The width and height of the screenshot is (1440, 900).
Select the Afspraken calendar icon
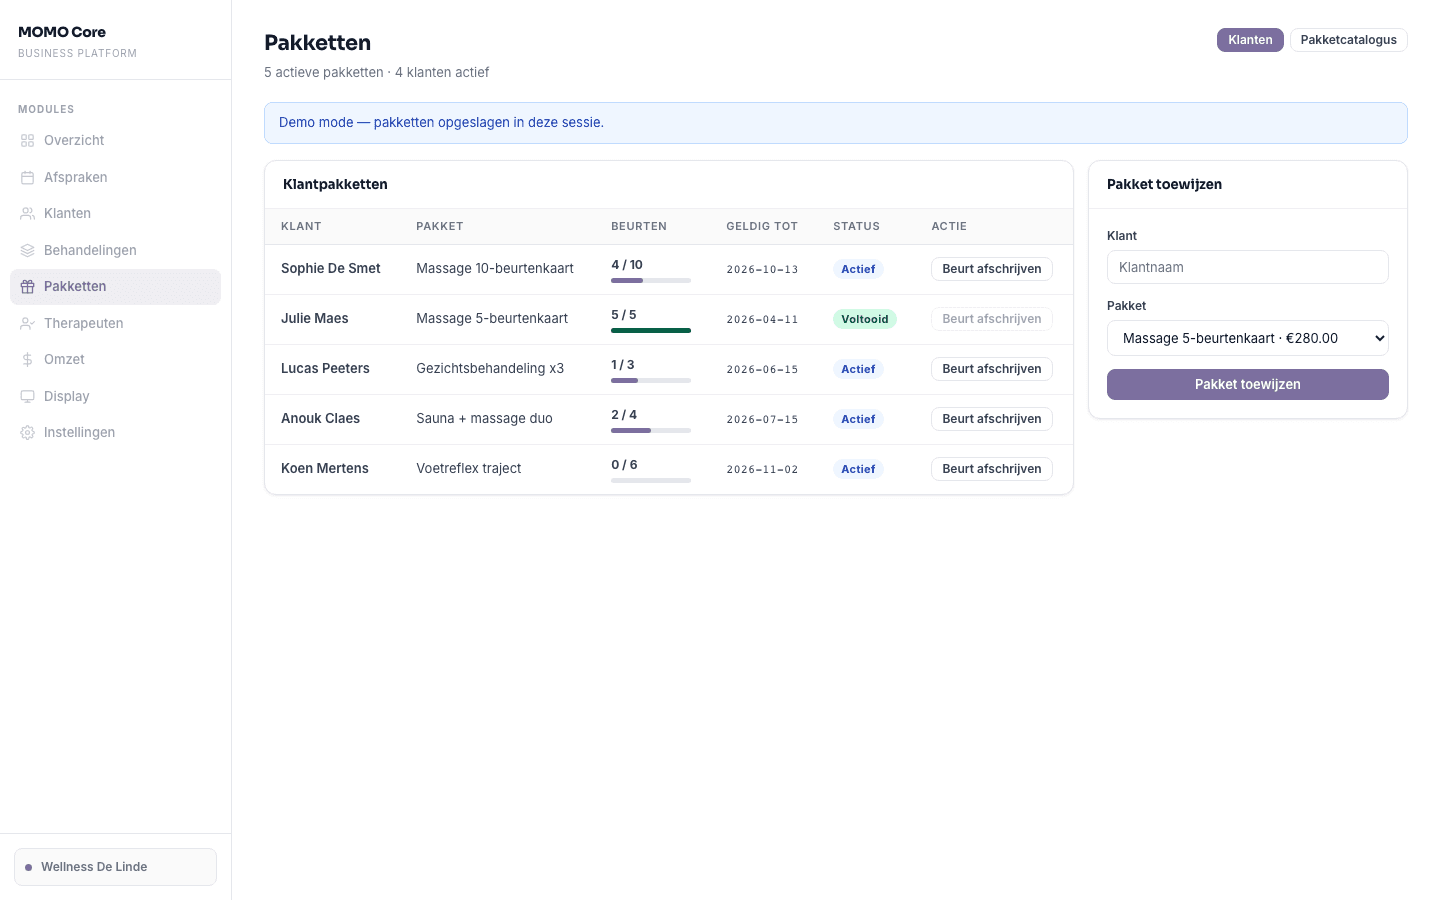[27, 177]
